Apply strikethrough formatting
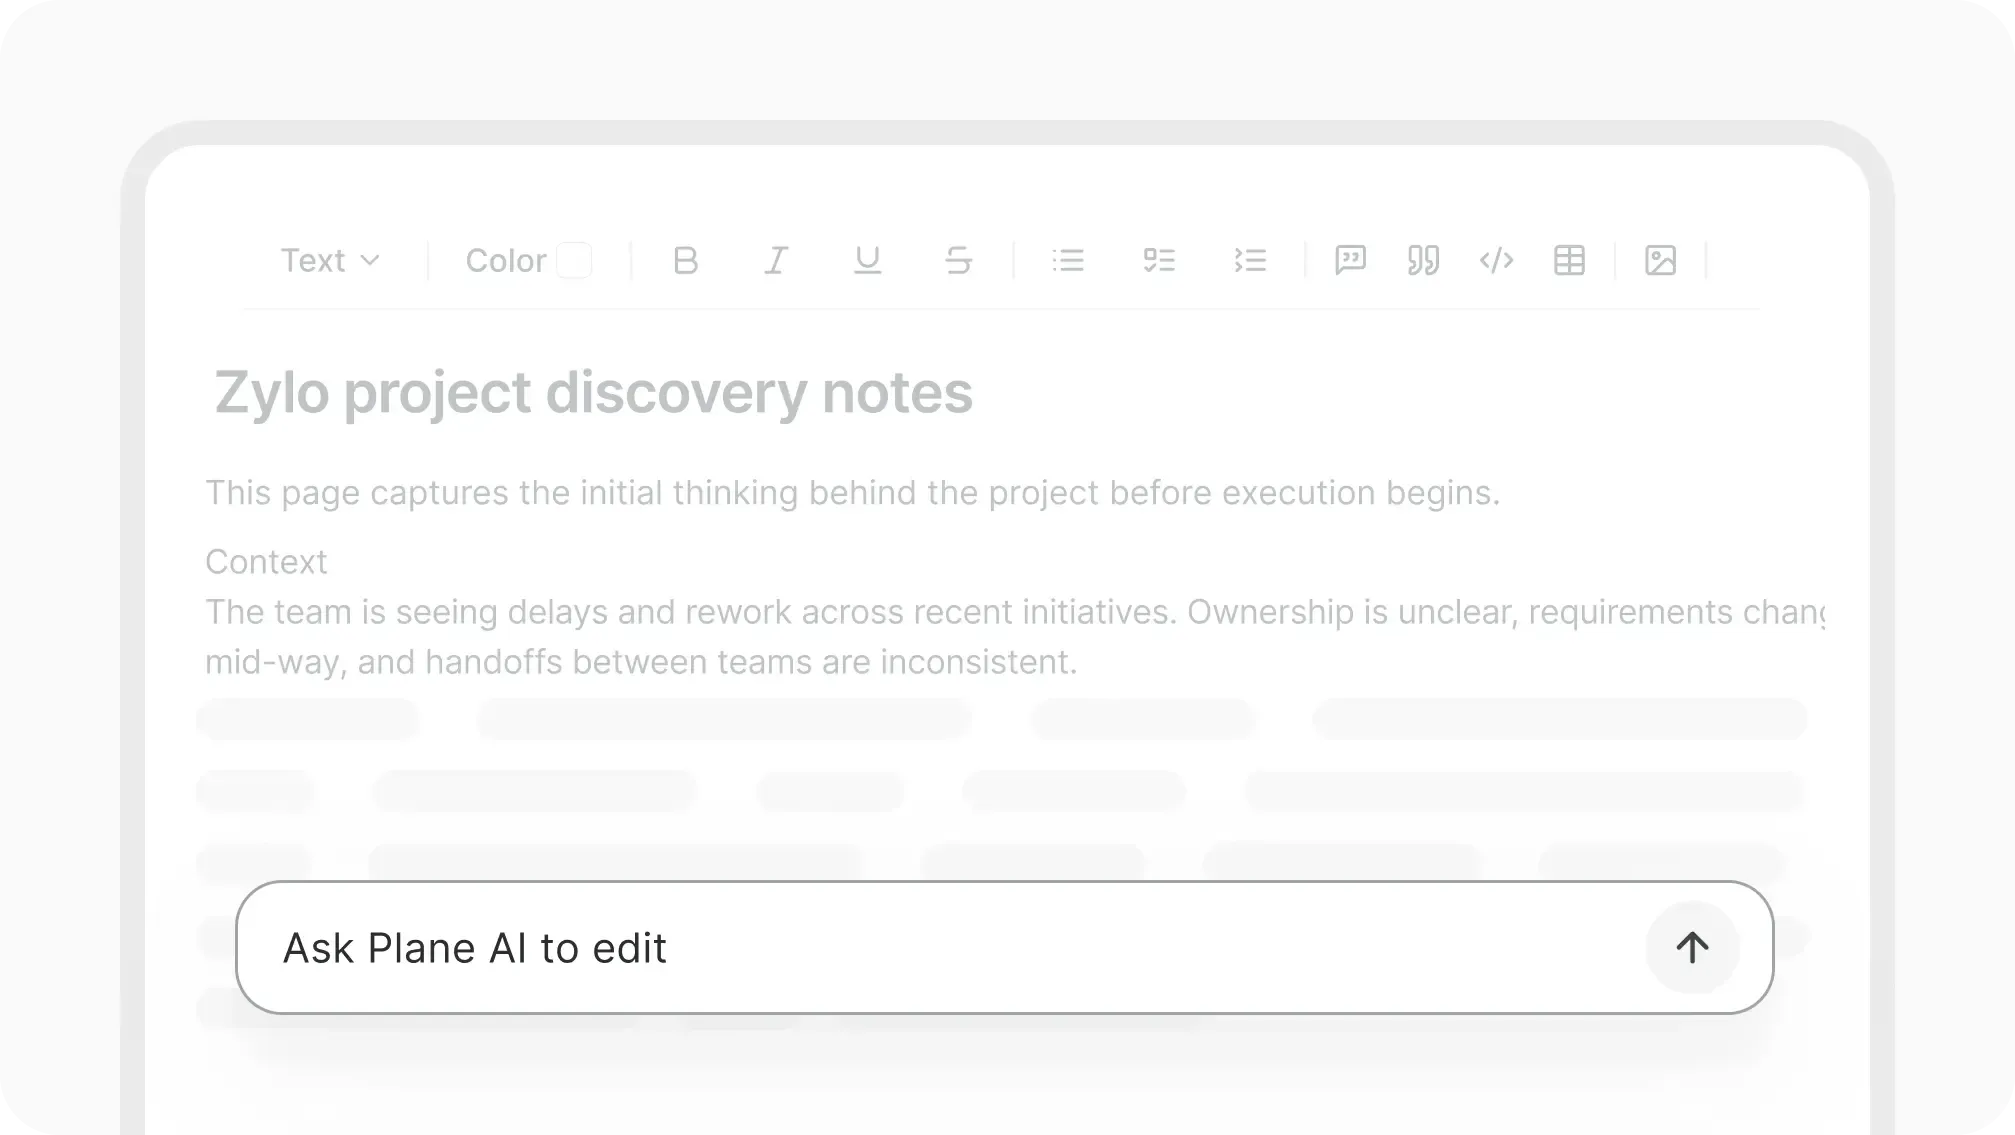Viewport: 2015px width, 1135px height. coord(958,261)
